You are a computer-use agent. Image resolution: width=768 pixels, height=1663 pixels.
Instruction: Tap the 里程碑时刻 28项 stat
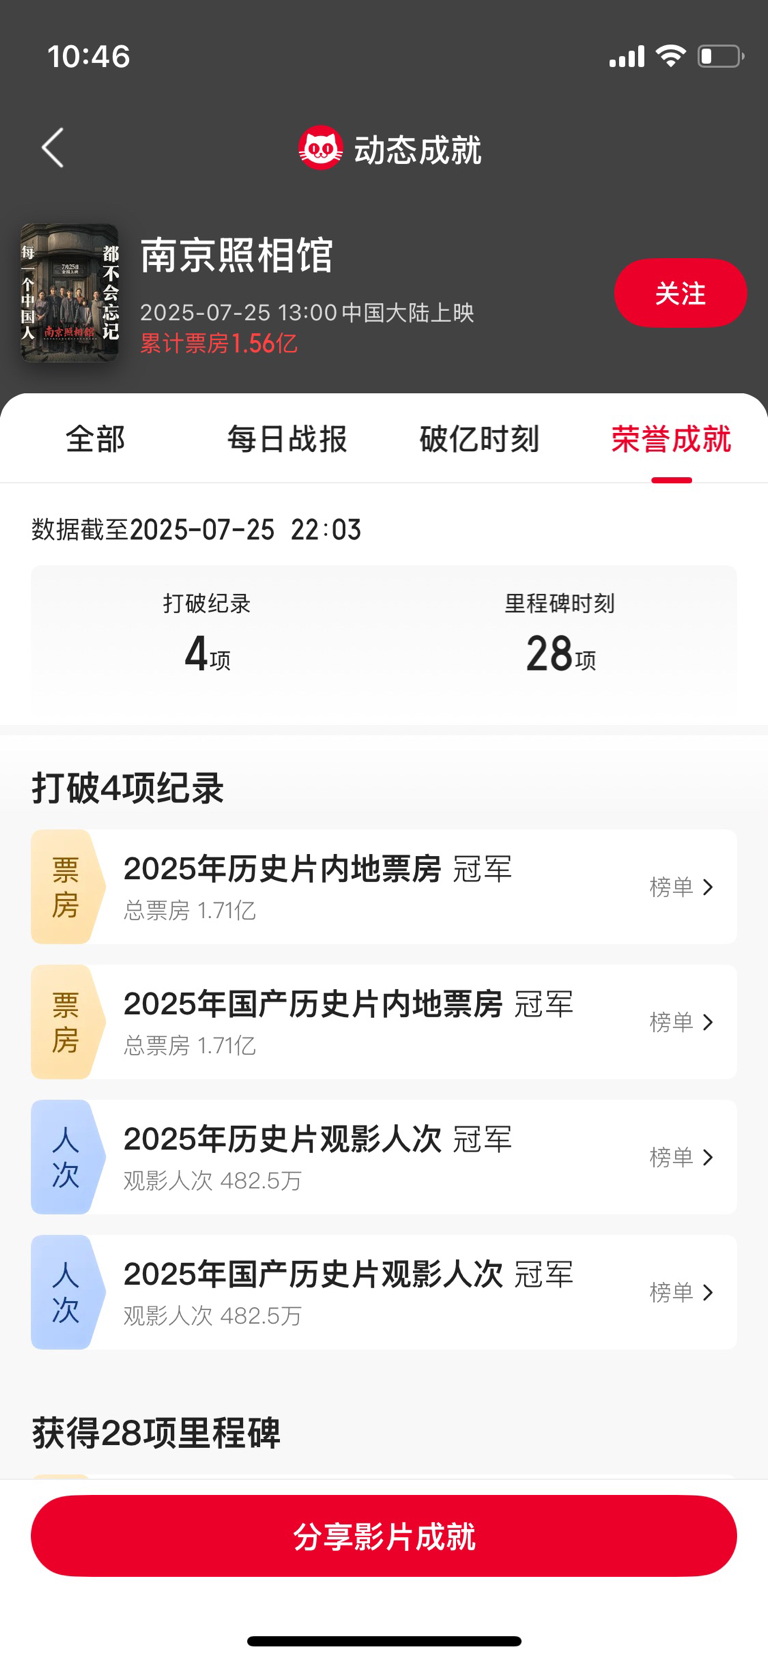pyautogui.click(x=560, y=633)
